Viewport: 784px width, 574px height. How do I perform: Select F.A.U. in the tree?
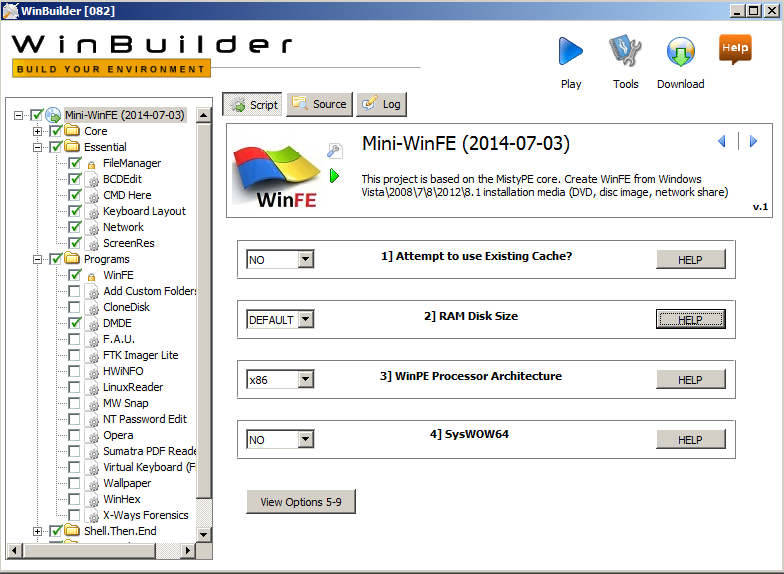(119, 339)
